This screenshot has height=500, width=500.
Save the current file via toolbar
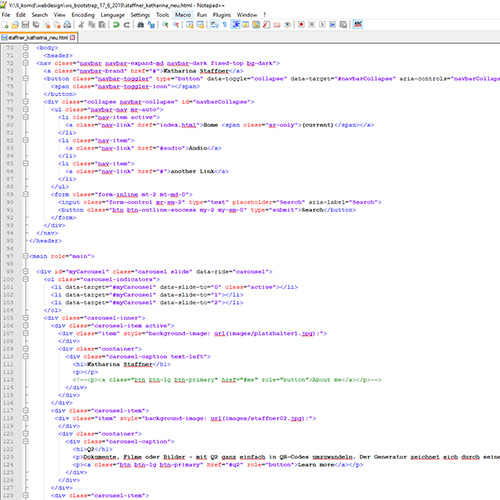[25, 25]
